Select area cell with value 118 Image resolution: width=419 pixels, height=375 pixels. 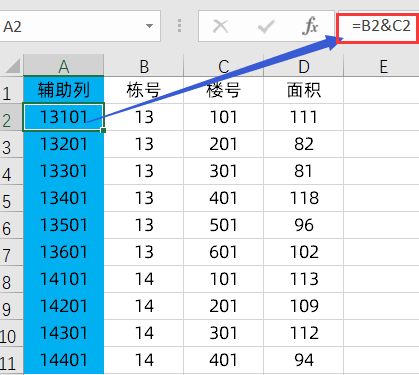(x=304, y=198)
